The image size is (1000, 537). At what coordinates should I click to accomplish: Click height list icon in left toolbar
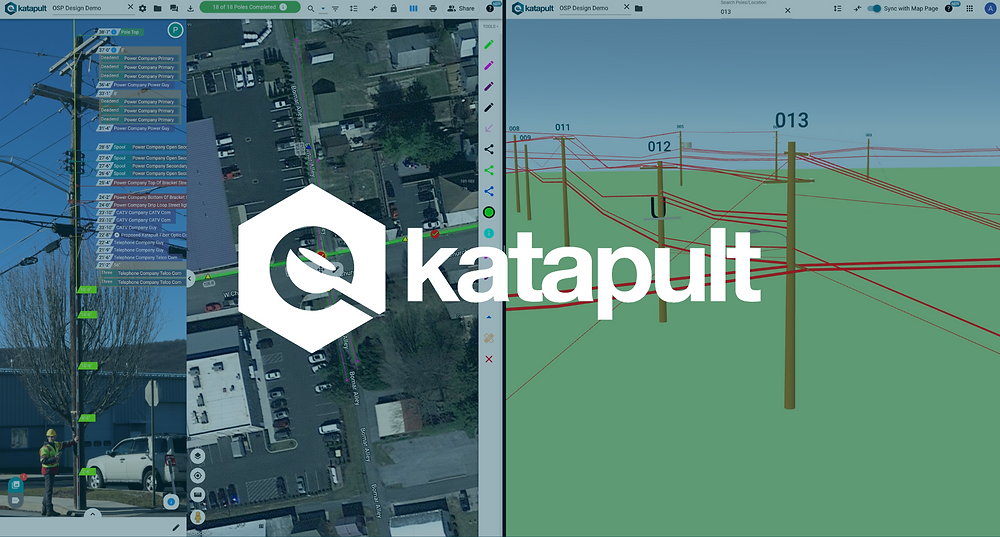click(x=353, y=8)
